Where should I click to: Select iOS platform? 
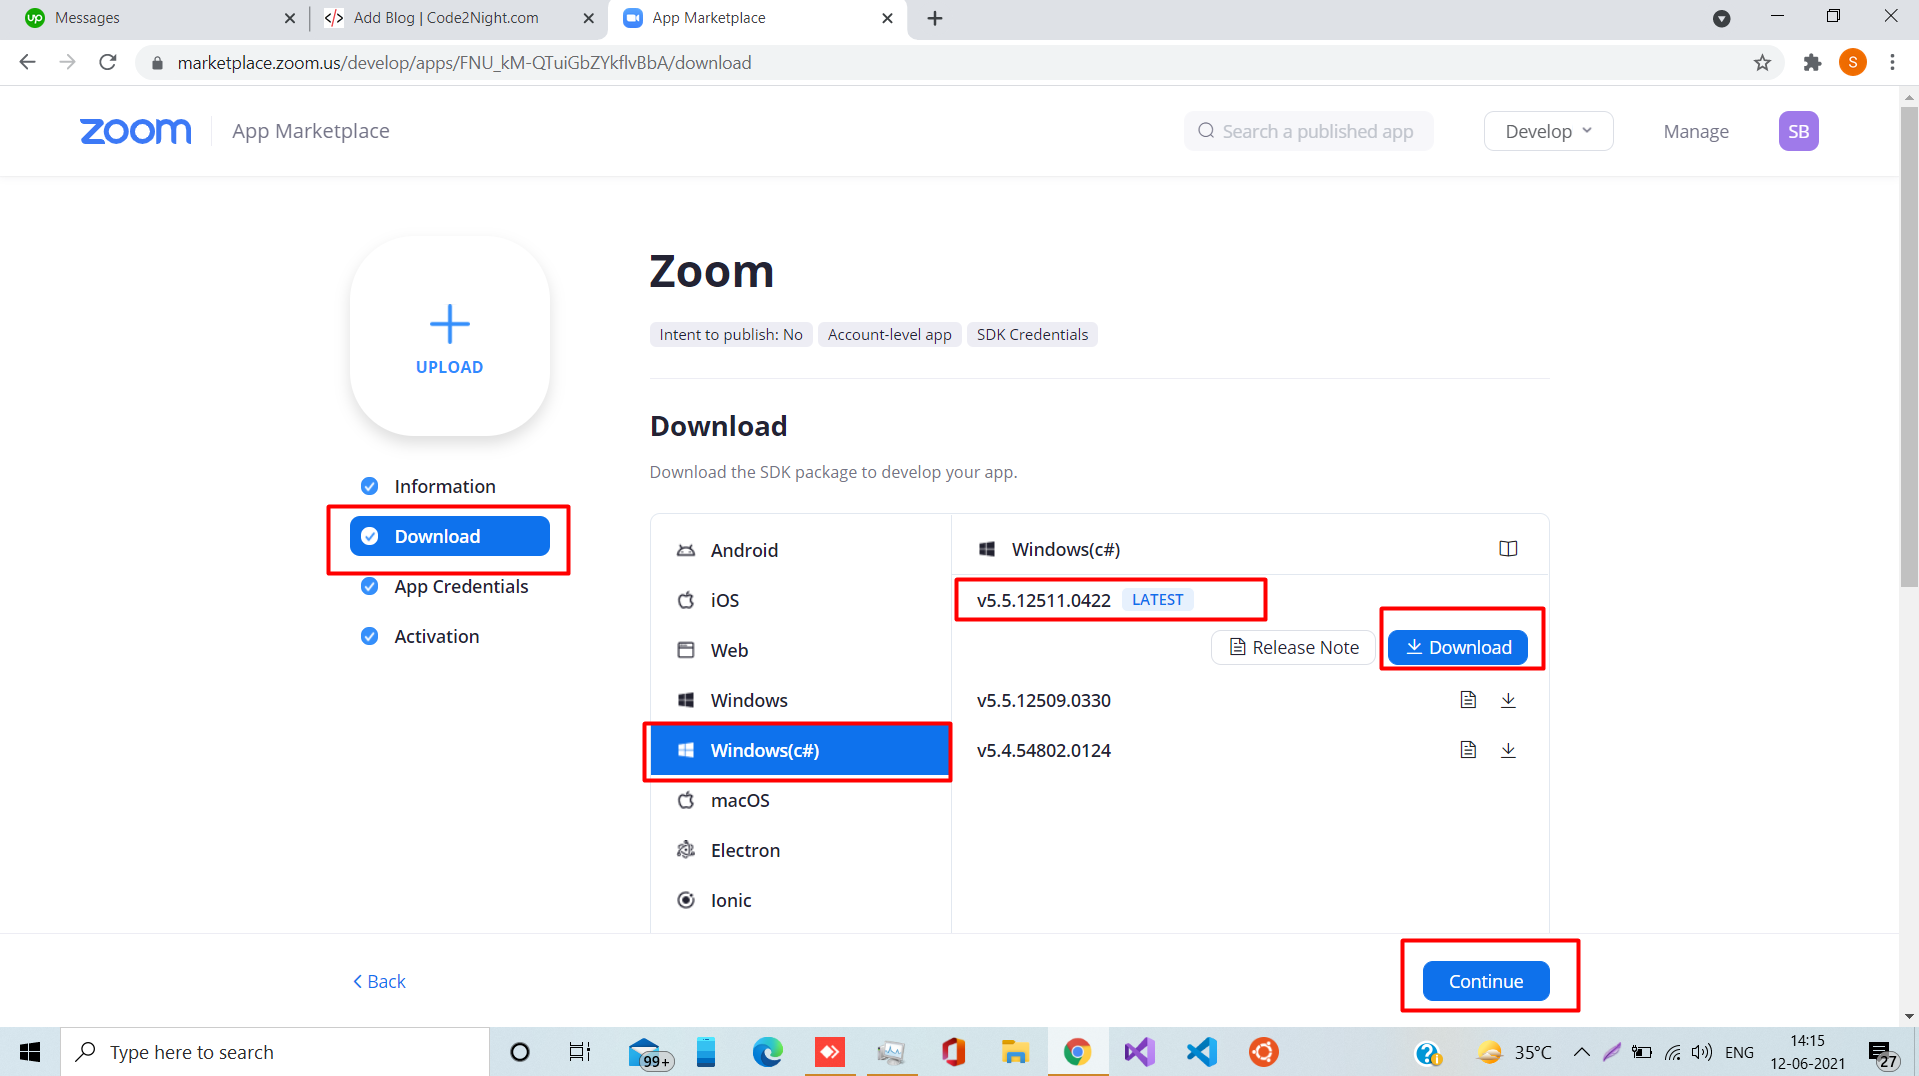point(800,600)
